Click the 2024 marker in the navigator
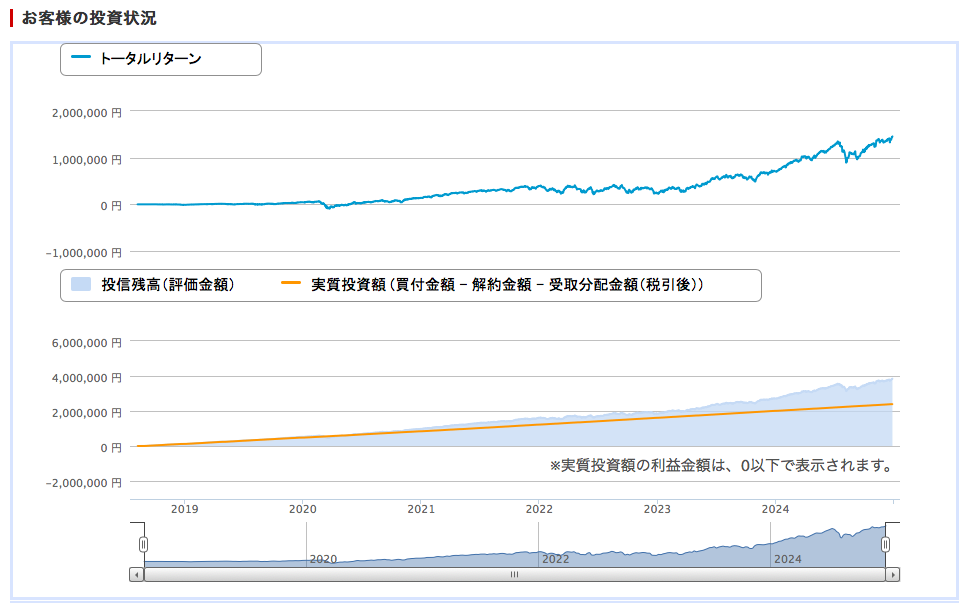Image resolution: width=966 pixels, height=603 pixels. pyautogui.click(x=787, y=559)
